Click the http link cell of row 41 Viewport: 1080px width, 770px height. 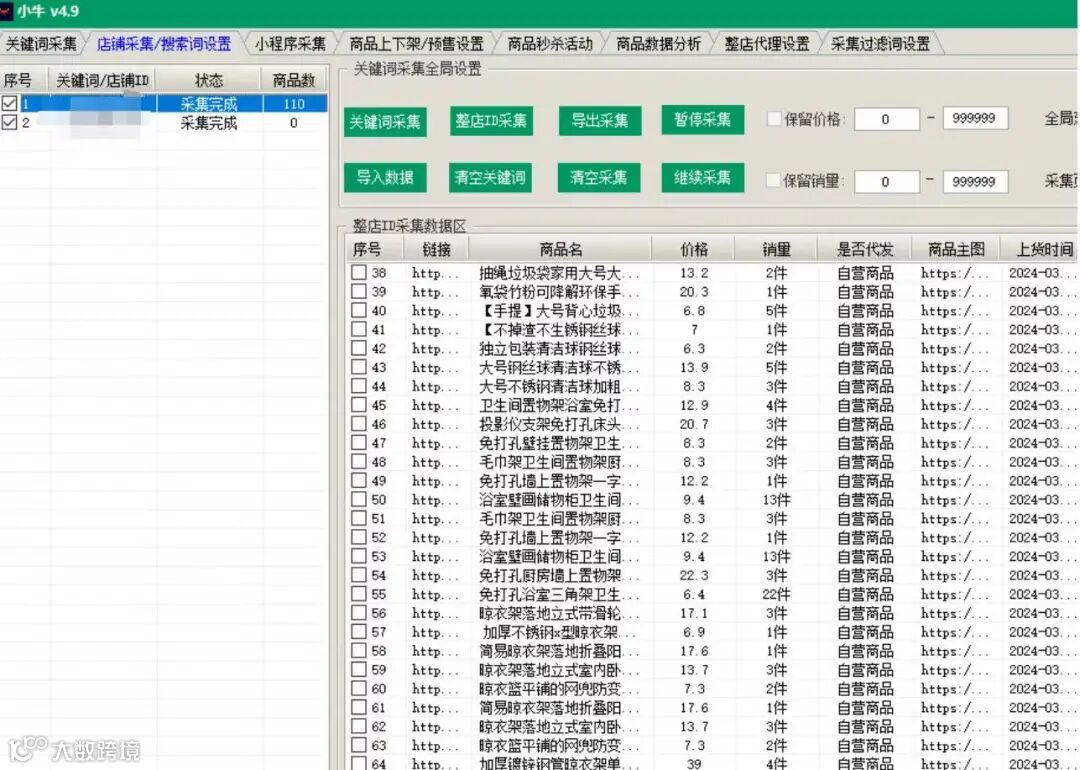(435, 329)
